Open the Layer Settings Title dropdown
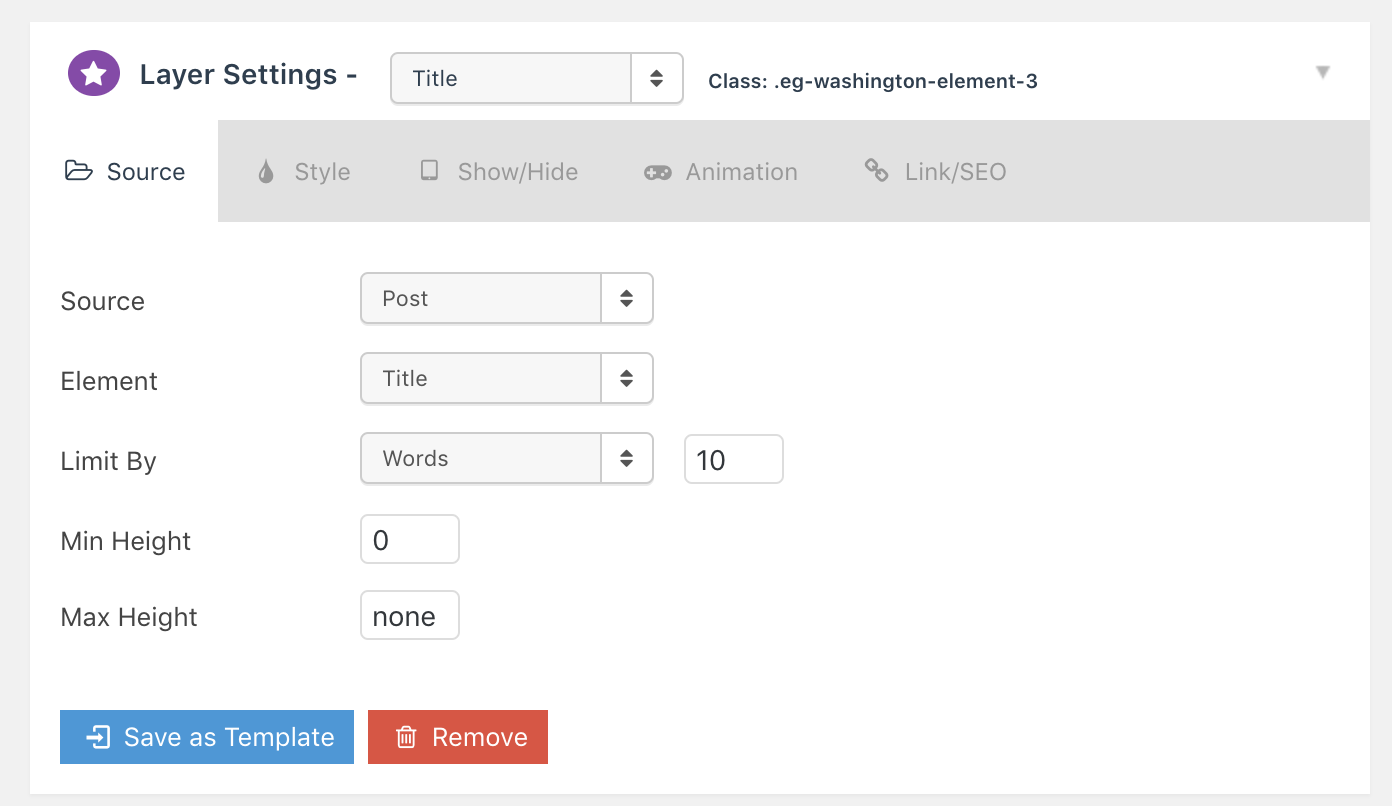The height and width of the screenshot is (806, 1392). click(x=537, y=78)
